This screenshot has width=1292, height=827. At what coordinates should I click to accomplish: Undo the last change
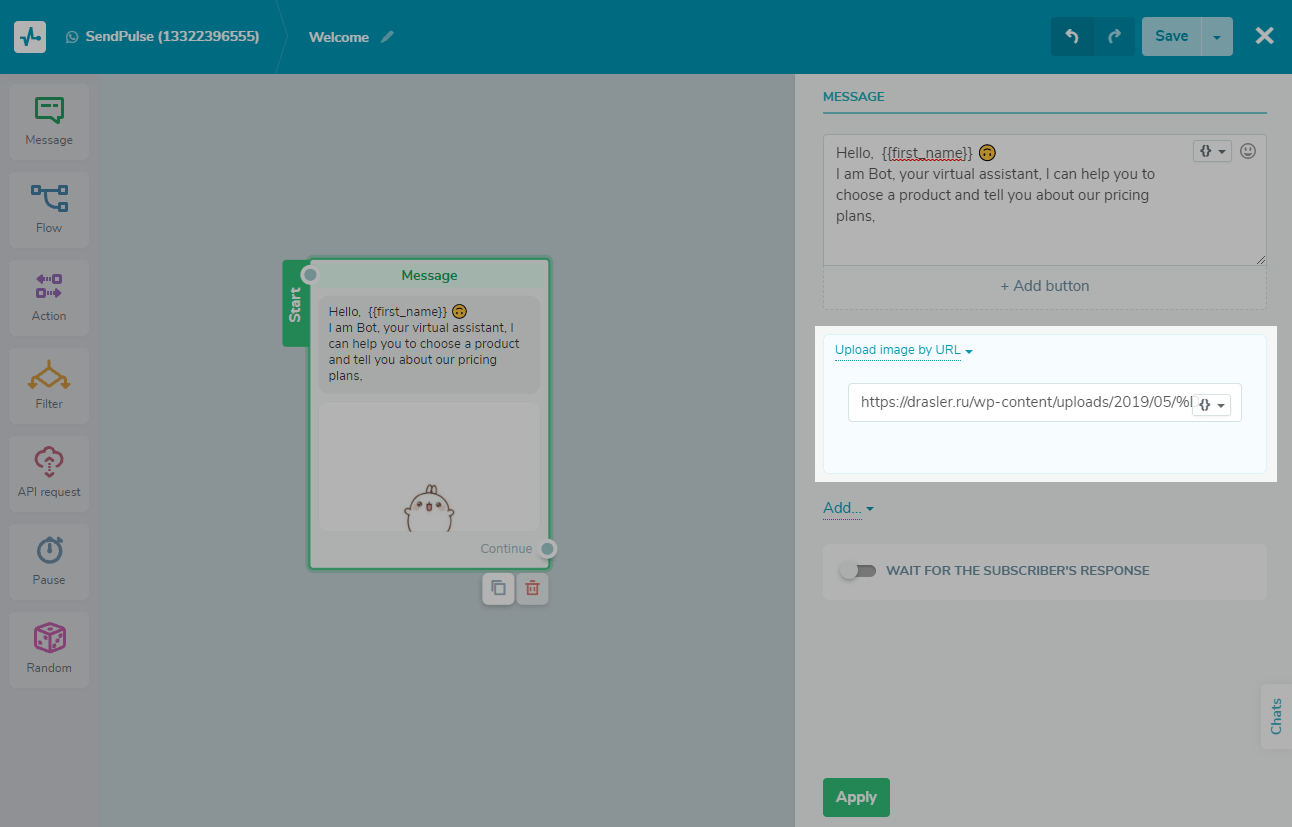(1072, 36)
